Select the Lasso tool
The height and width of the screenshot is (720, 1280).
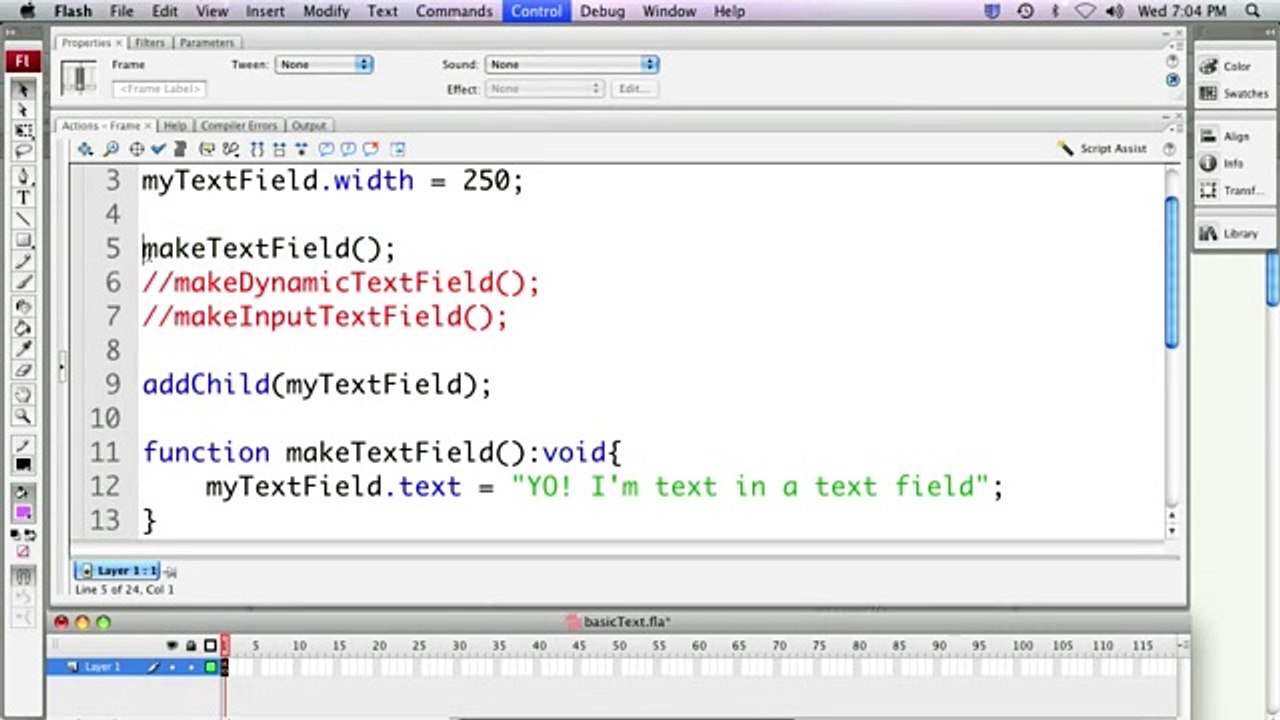click(23, 152)
